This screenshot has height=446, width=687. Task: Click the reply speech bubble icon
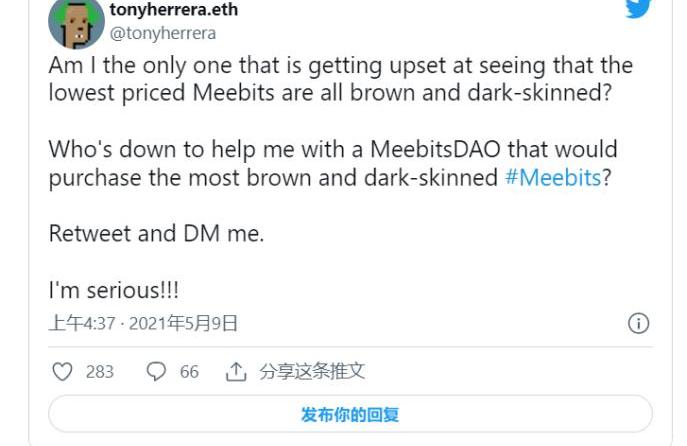(x=156, y=372)
